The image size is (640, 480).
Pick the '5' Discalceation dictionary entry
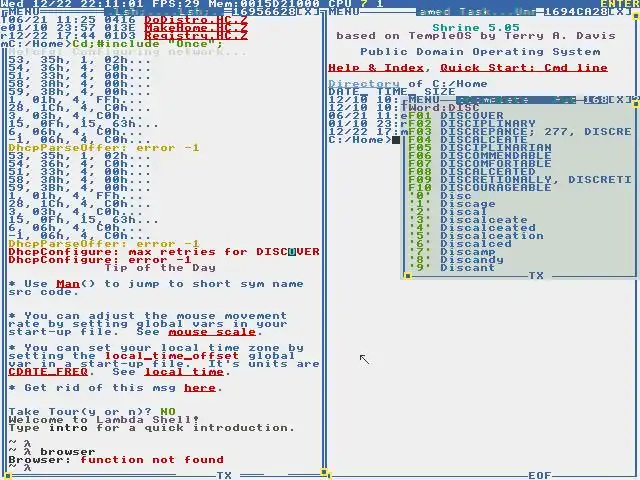coord(476,236)
